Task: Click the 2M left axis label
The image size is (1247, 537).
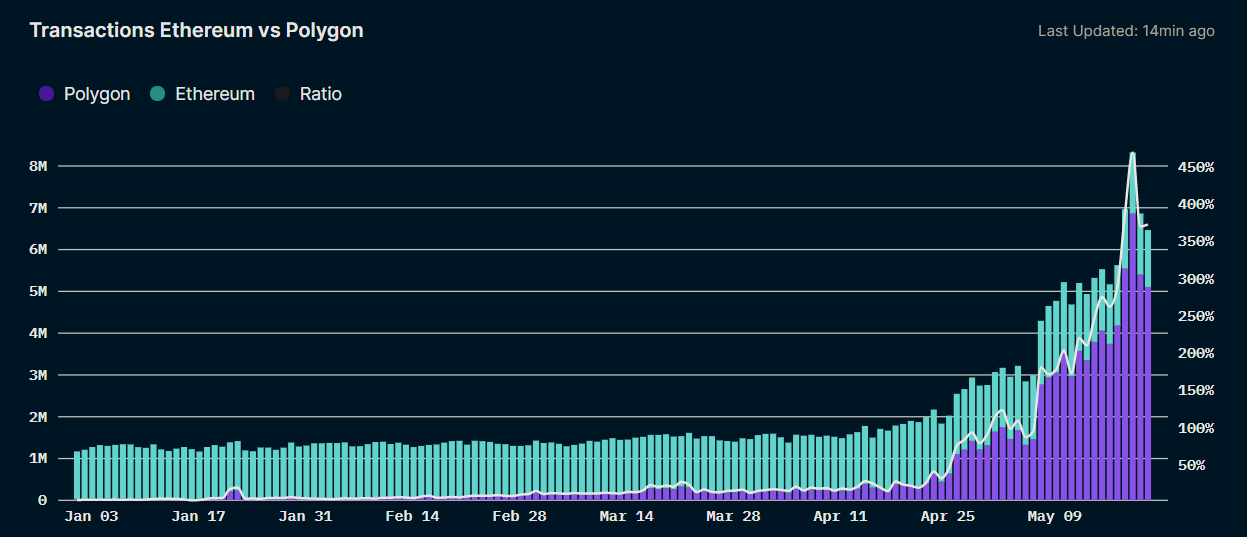Action: [x=38, y=417]
